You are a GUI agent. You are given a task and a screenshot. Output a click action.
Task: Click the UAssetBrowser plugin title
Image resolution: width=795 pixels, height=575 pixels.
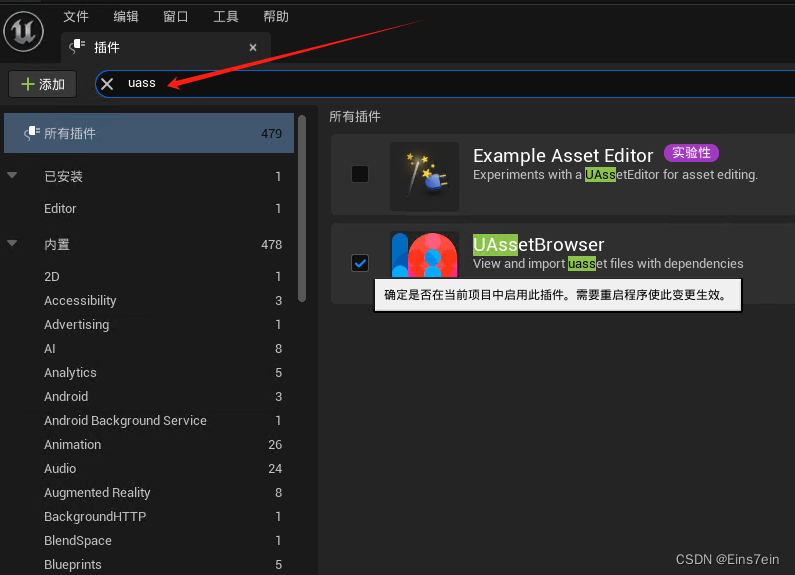click(x=538, y=244)
